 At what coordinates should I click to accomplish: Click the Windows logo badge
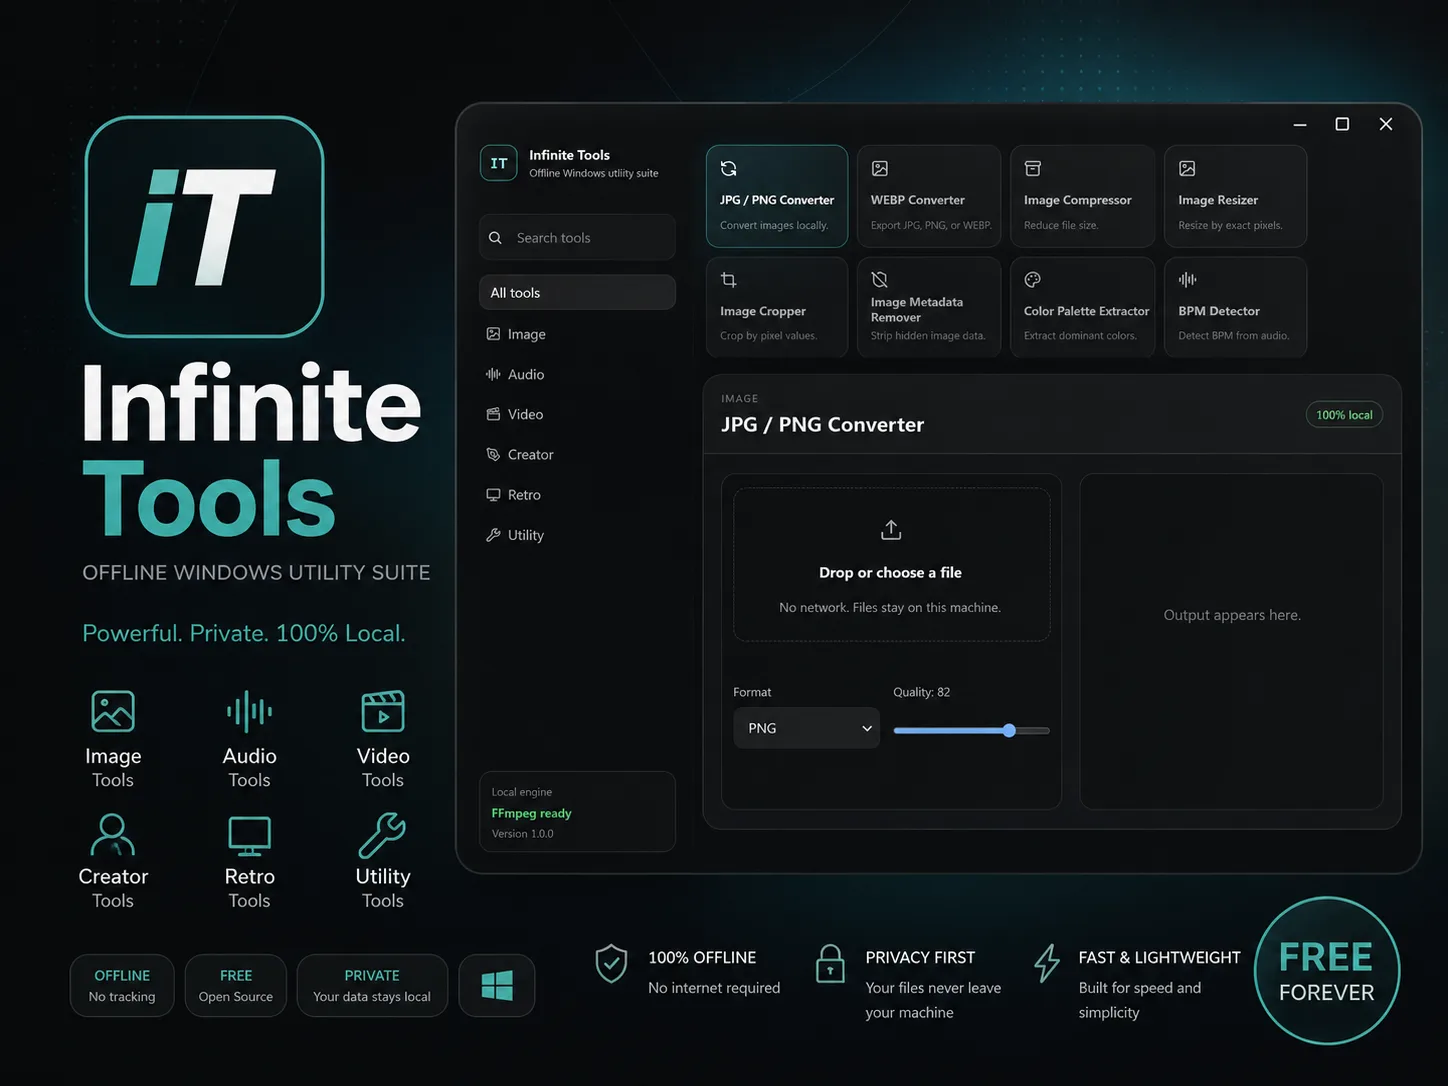point(497,986)
